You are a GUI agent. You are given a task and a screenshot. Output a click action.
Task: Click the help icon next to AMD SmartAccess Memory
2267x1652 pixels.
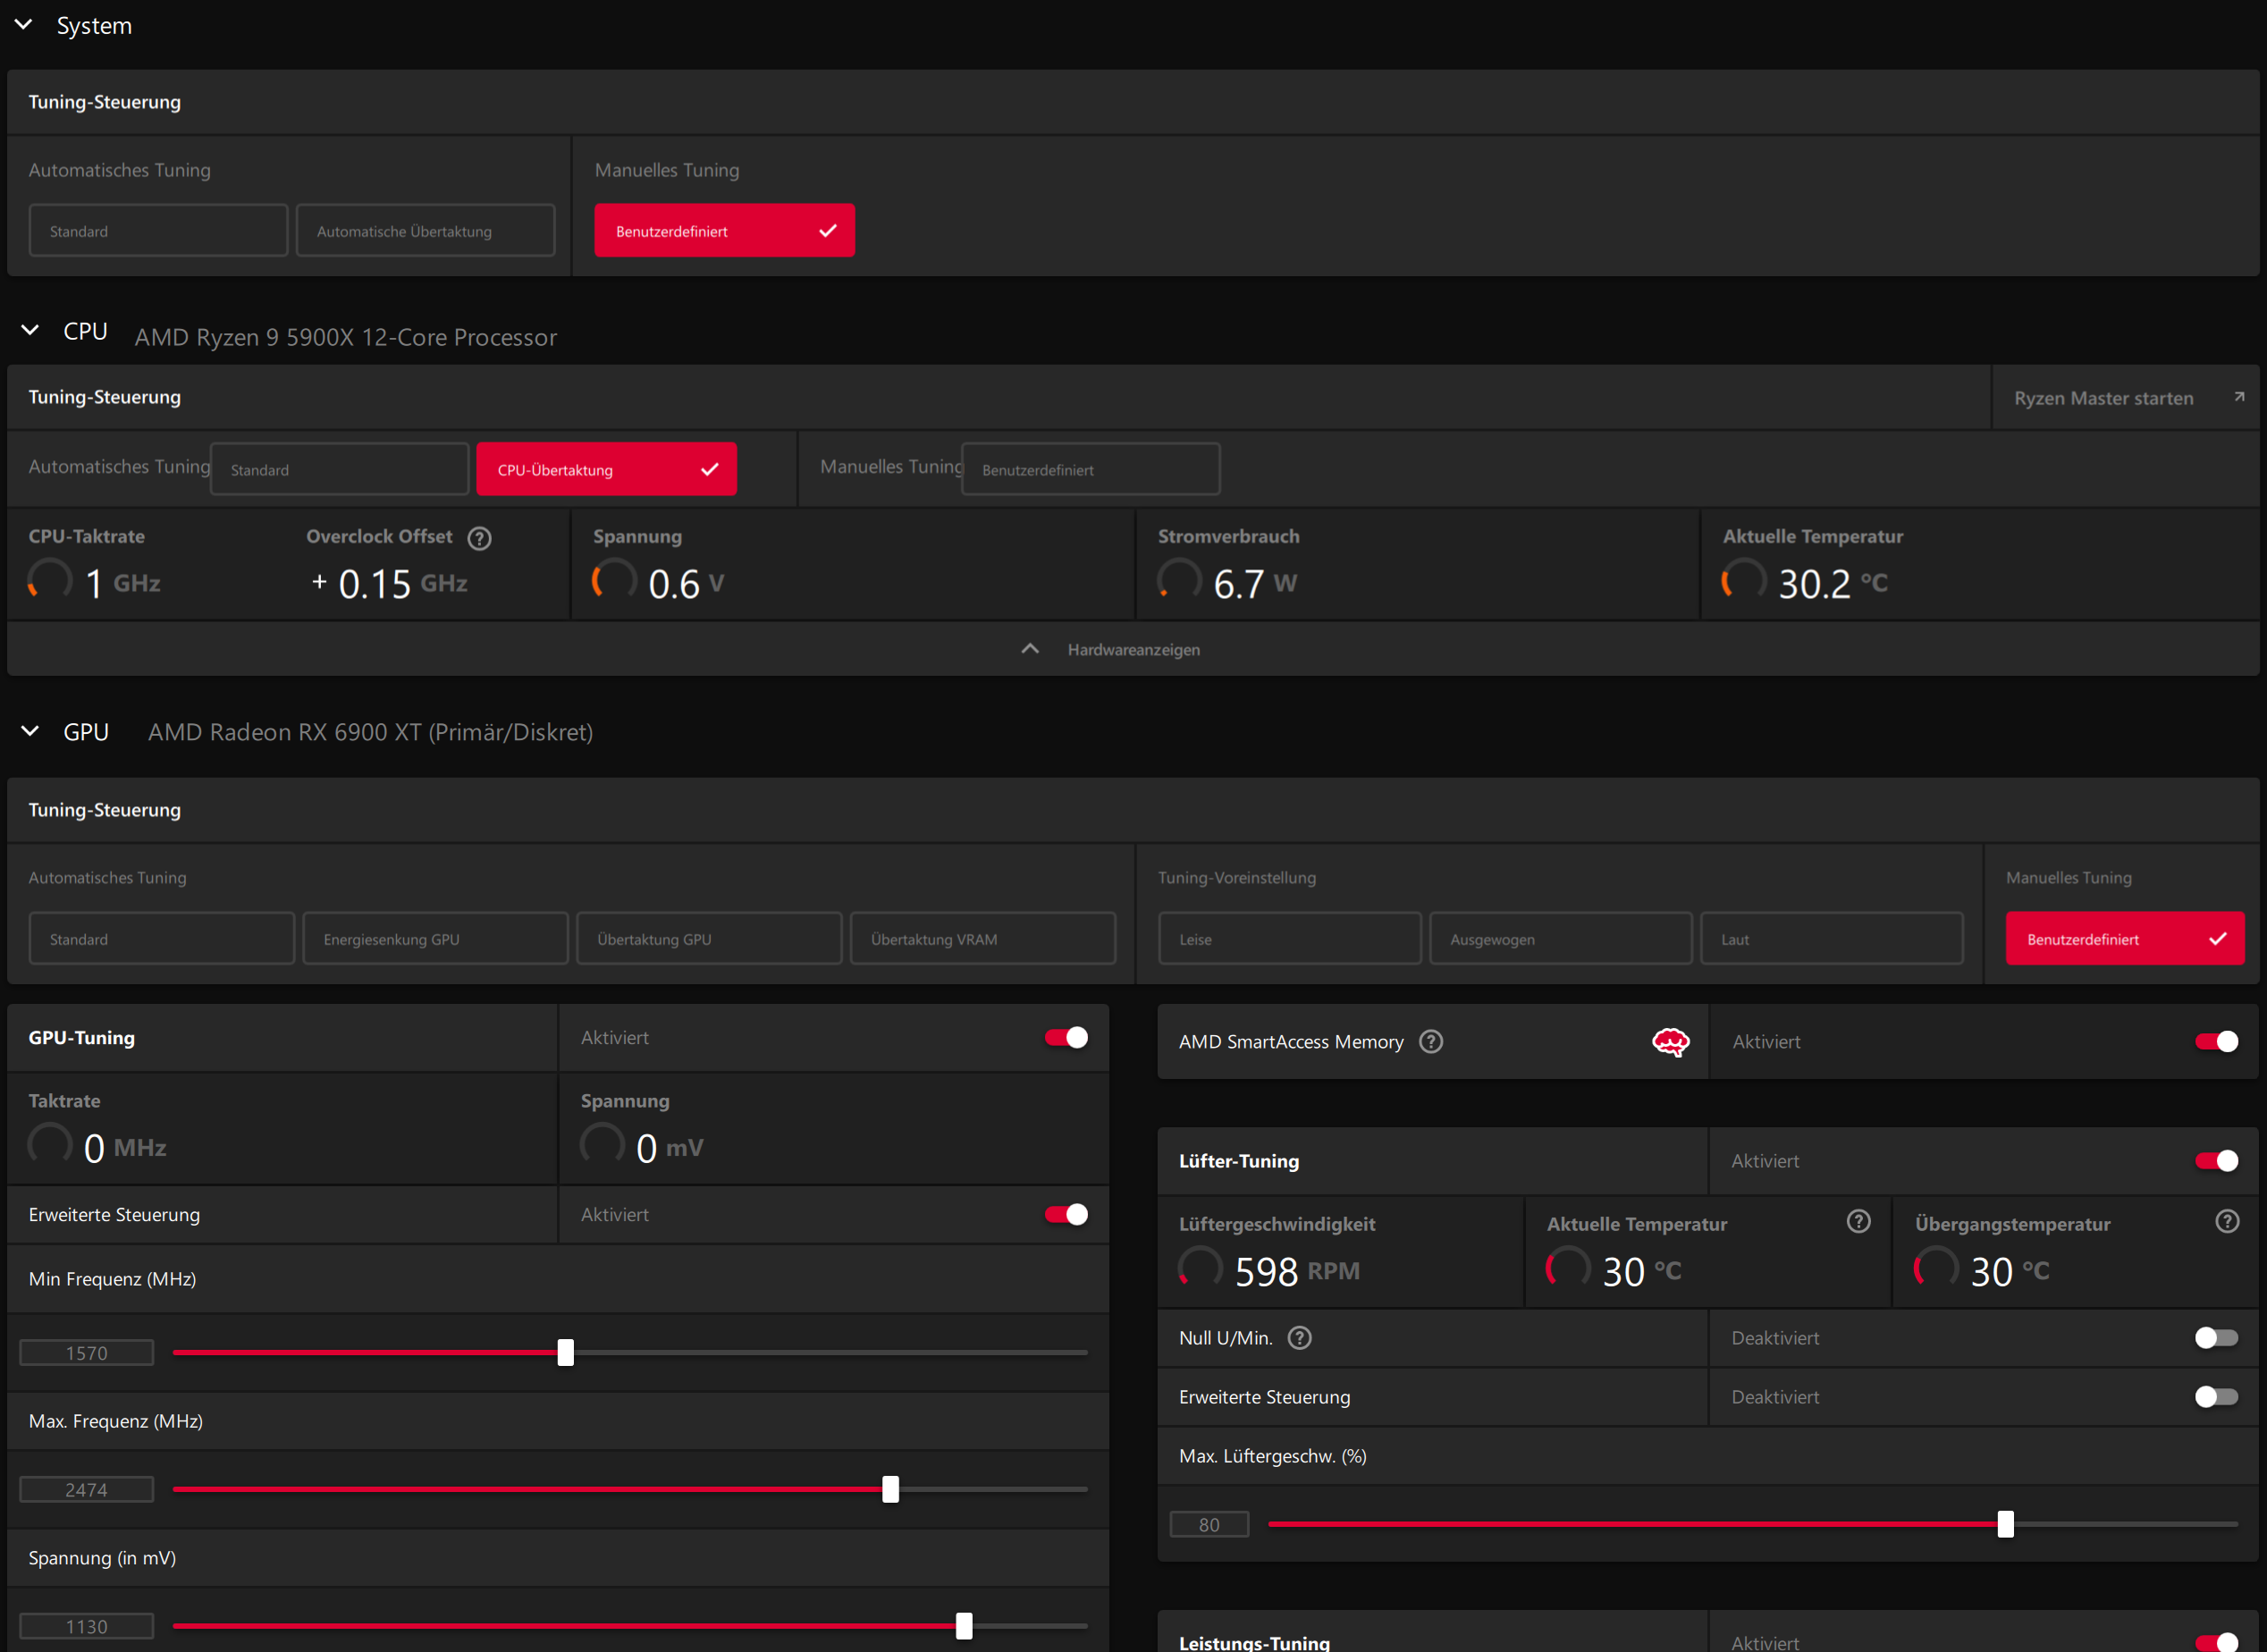point(1430,1041)
